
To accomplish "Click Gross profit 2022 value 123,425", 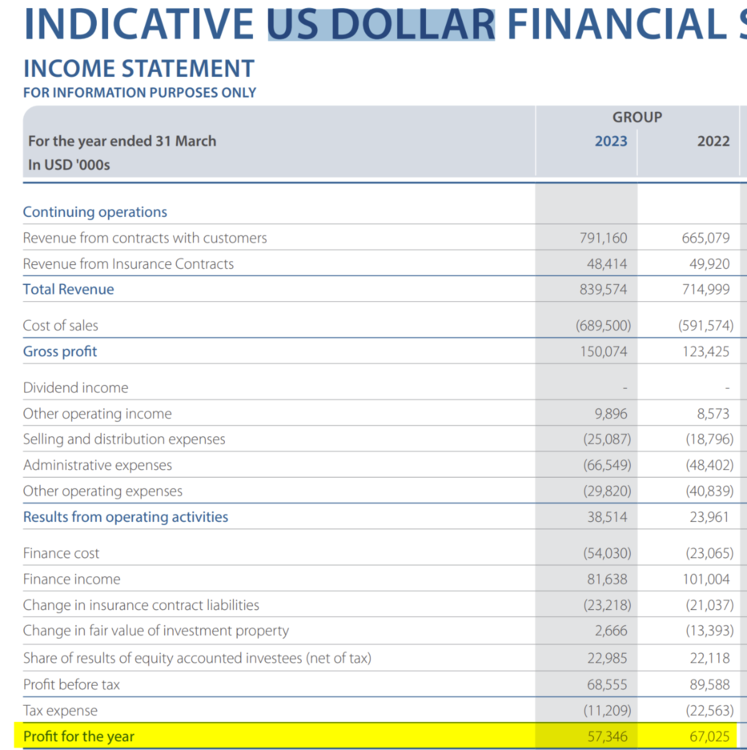I will (x=706, y=352).
